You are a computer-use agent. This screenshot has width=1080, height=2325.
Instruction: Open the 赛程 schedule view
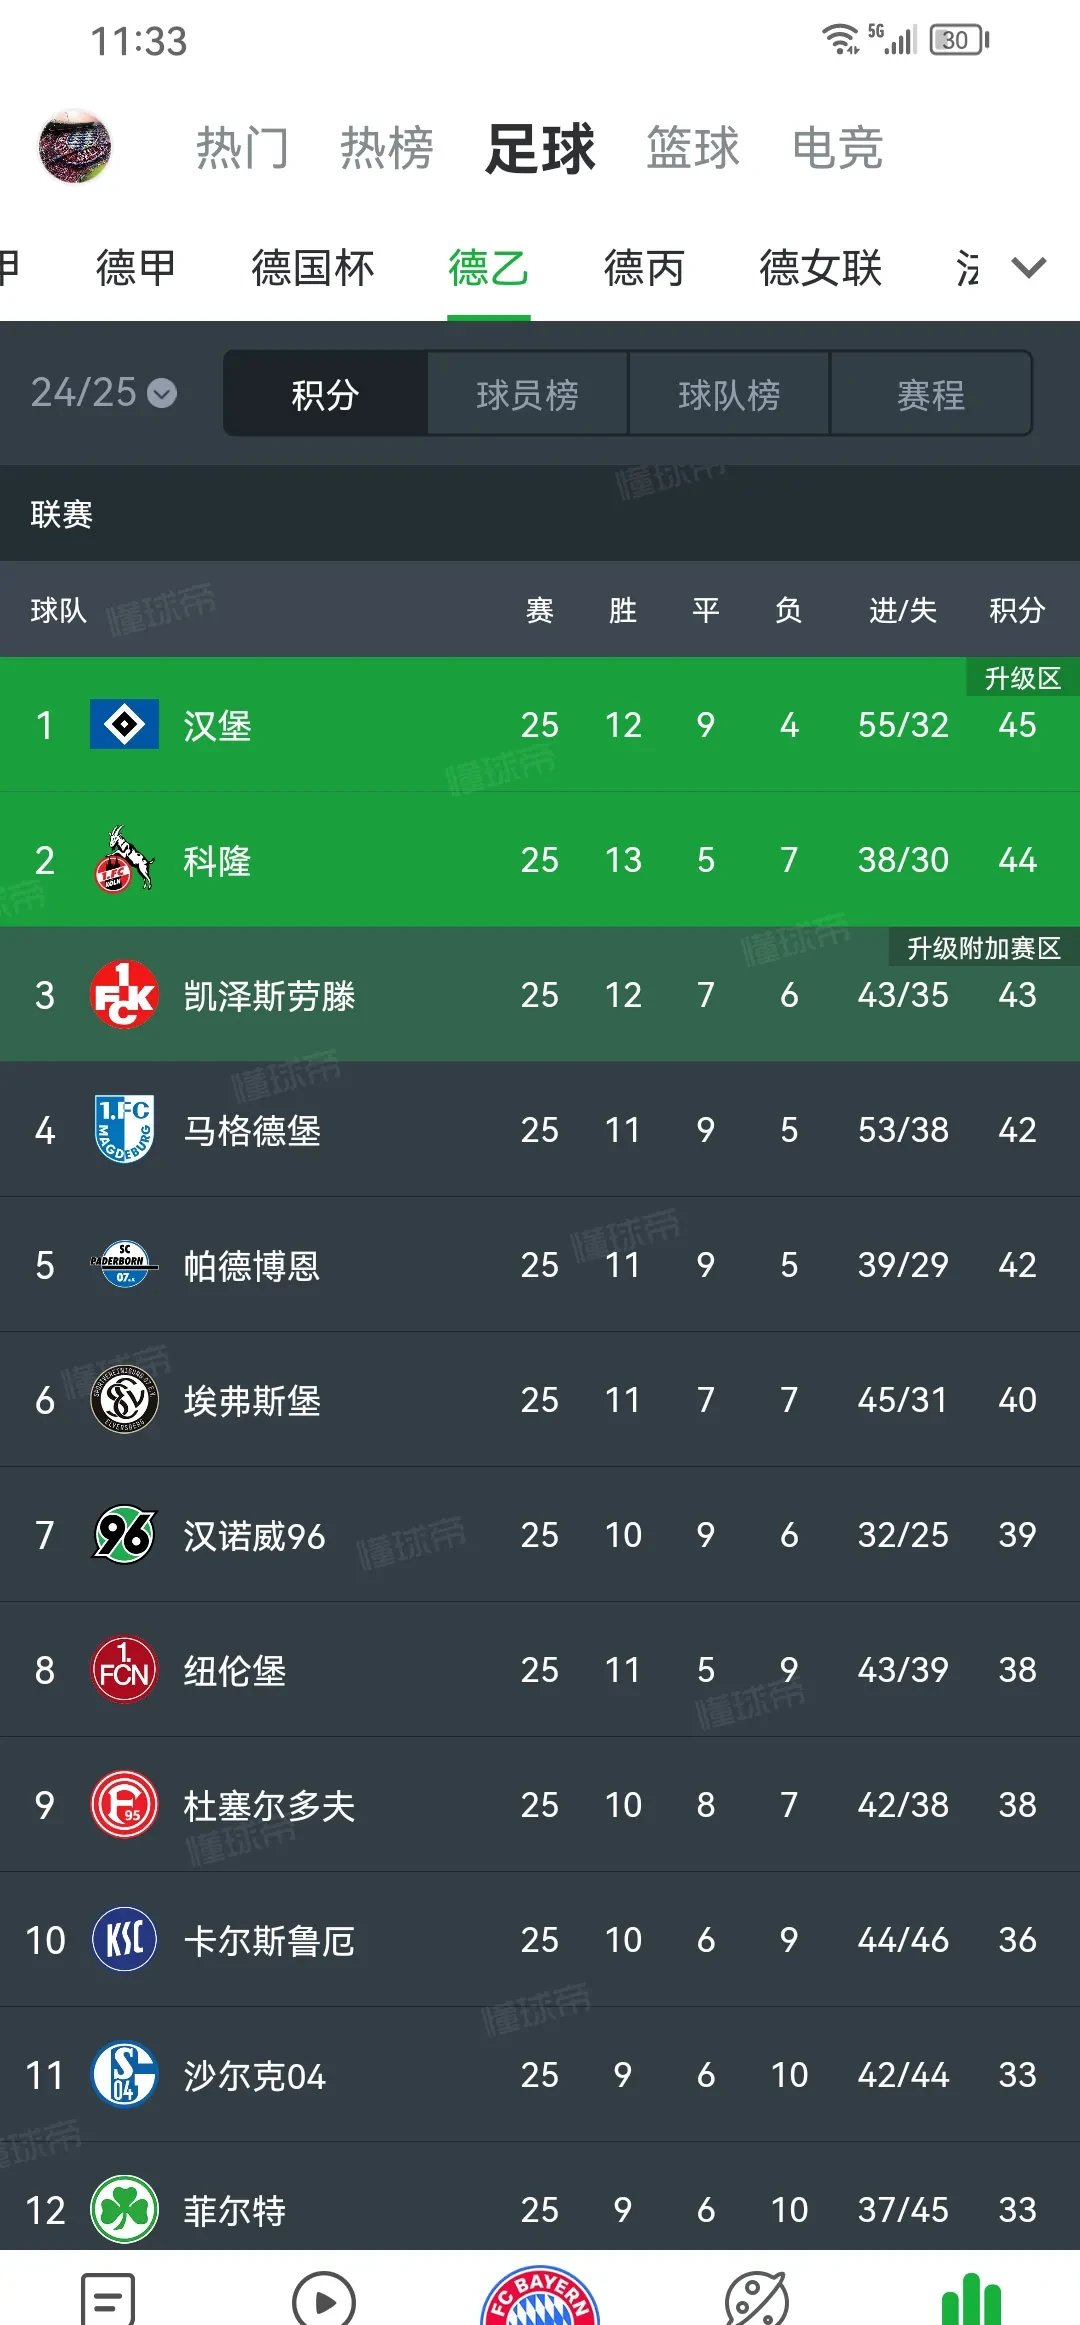pyautogui.click(x=932, y=393)
